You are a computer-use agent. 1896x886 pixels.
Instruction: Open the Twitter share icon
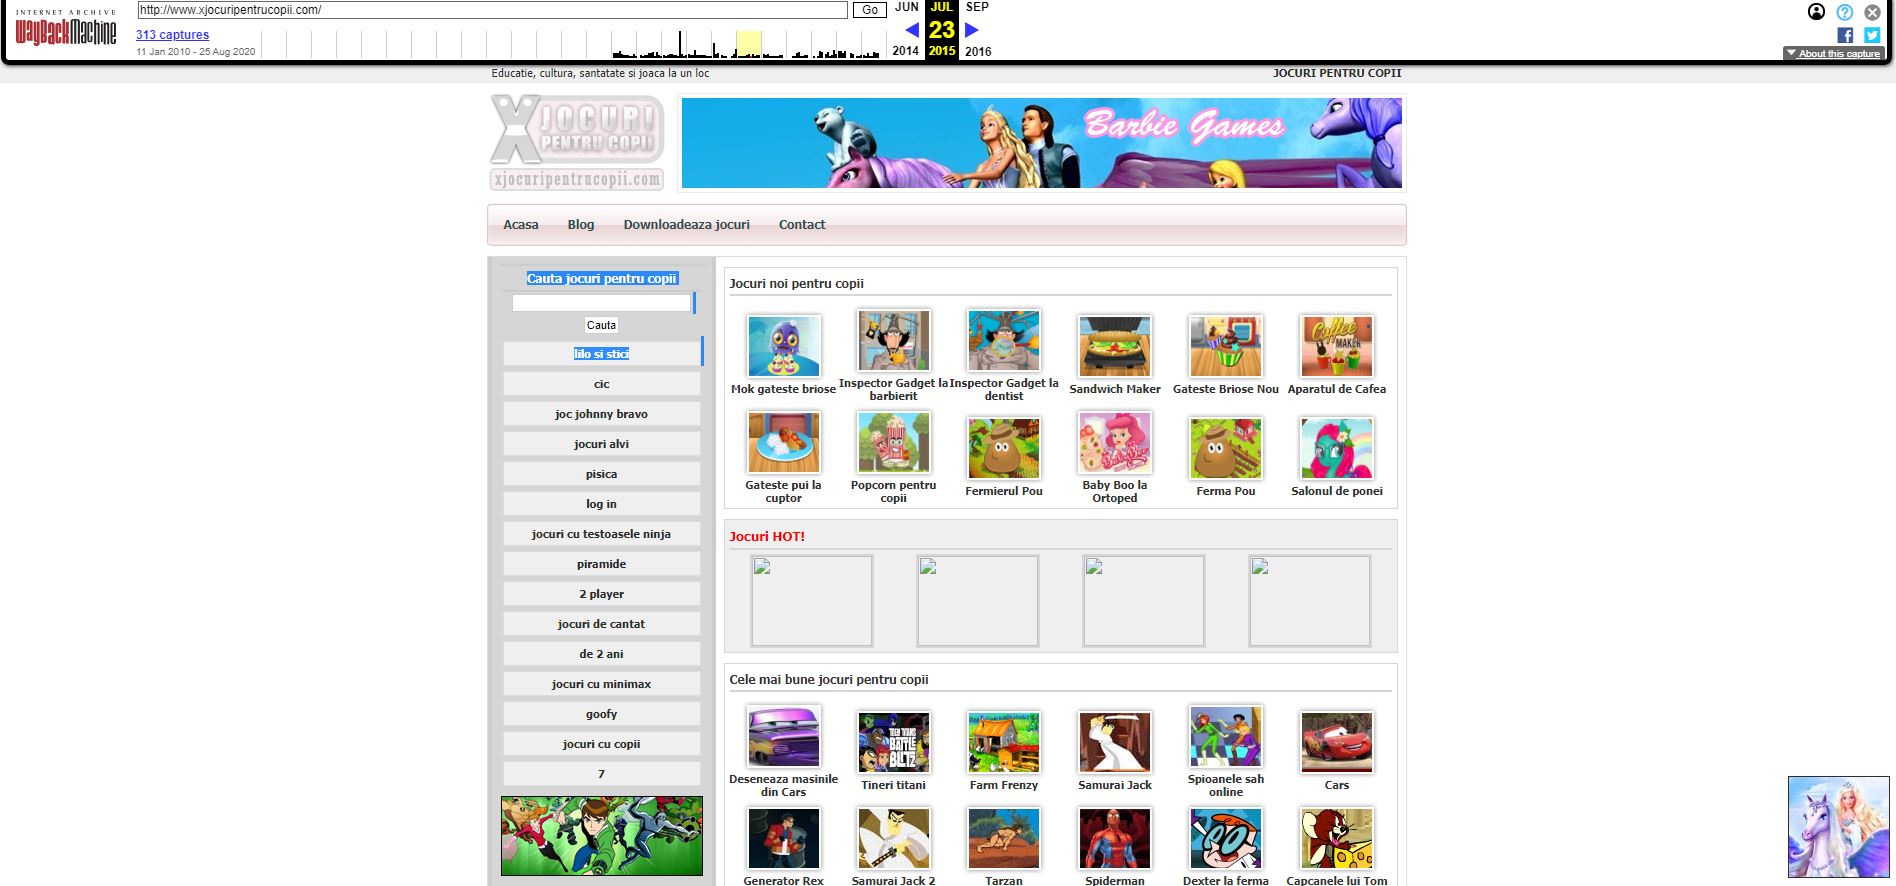click(x=1872, y=35)
